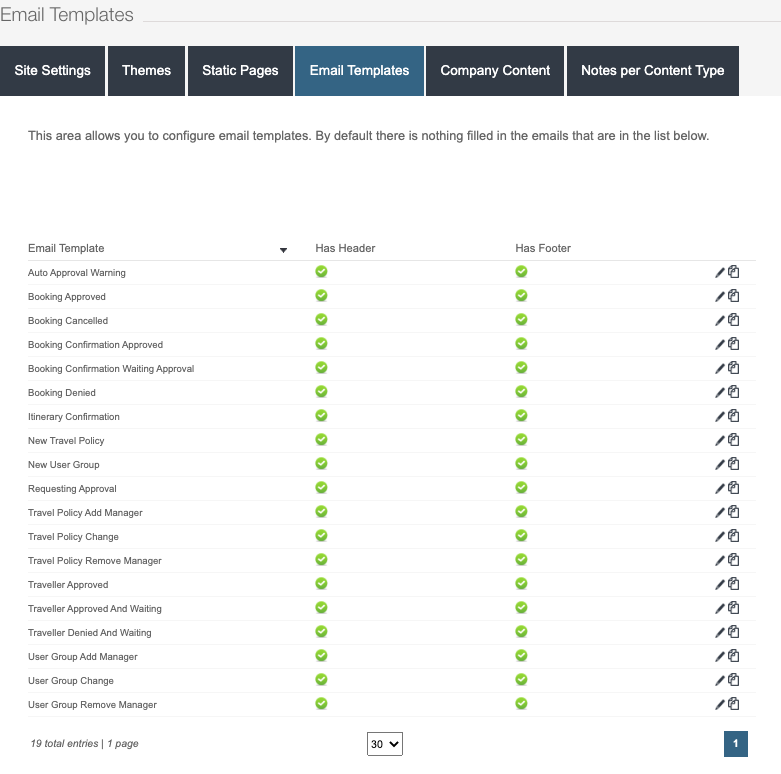Image resolution: width=781 pixels, height=774 pixels.
Task: Click the pencil icon for Itinerary Confirmation
Action: coord(720,416)
